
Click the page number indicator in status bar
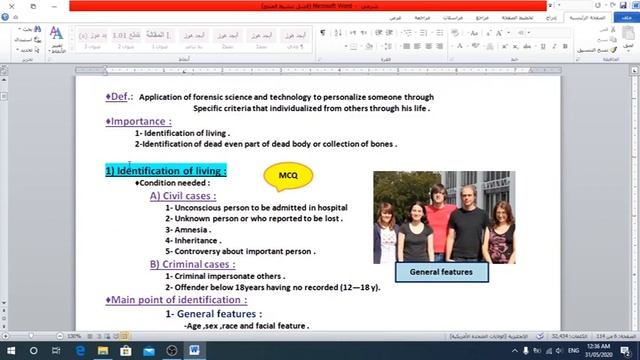click(616, 336)
